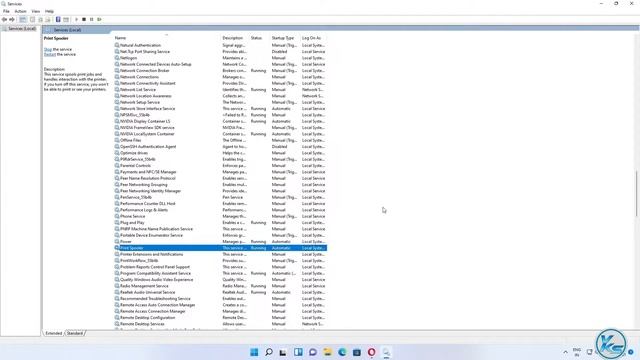Click gear icon of Offline Files service
This screenshot has width=640, height=360.
(x=117, y=140)
